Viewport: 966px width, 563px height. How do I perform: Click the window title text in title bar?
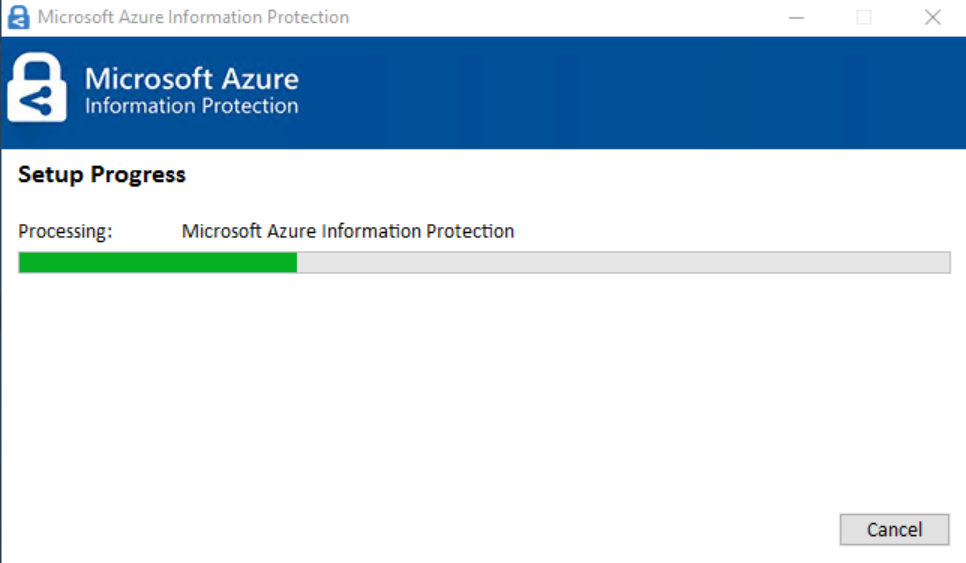pos(193,18)
